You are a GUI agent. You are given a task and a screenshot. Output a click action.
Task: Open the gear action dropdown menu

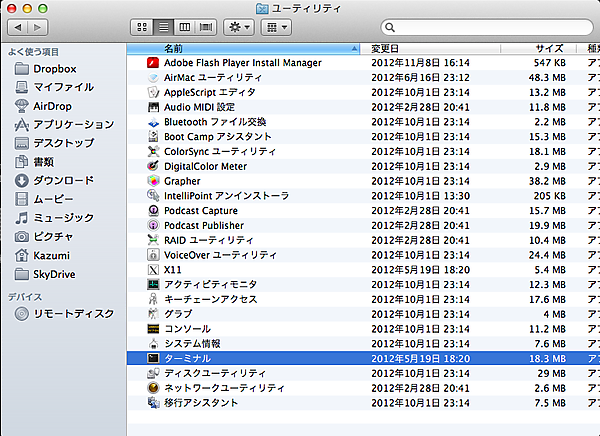[241, 25]
